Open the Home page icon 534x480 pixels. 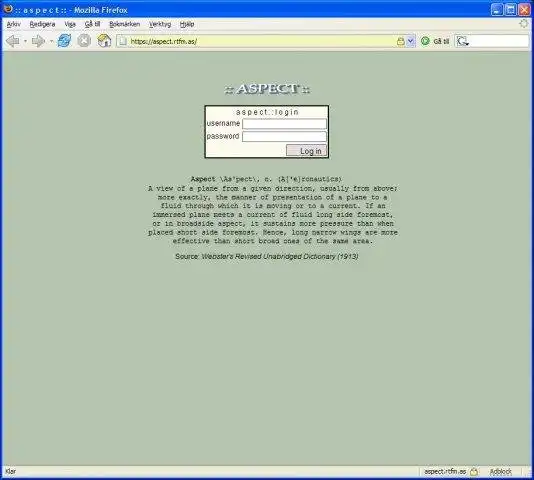104,41
